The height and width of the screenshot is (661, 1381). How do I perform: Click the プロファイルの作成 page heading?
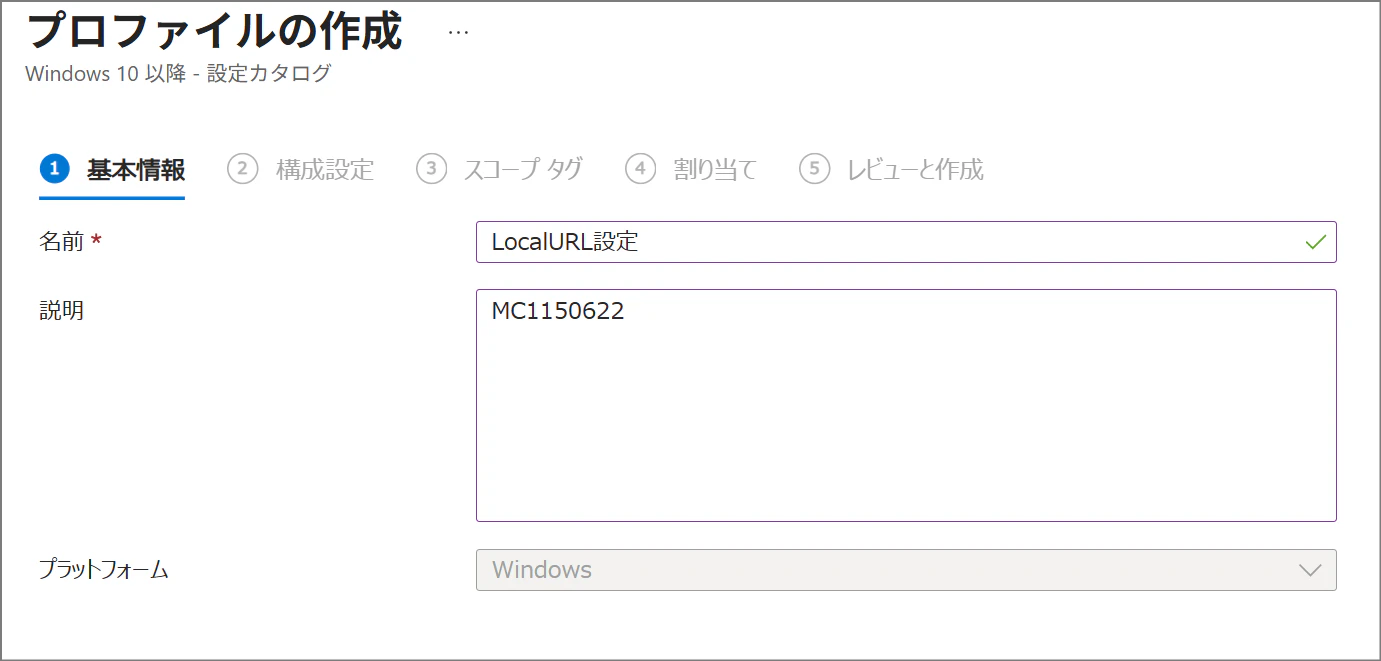[214, 31]
